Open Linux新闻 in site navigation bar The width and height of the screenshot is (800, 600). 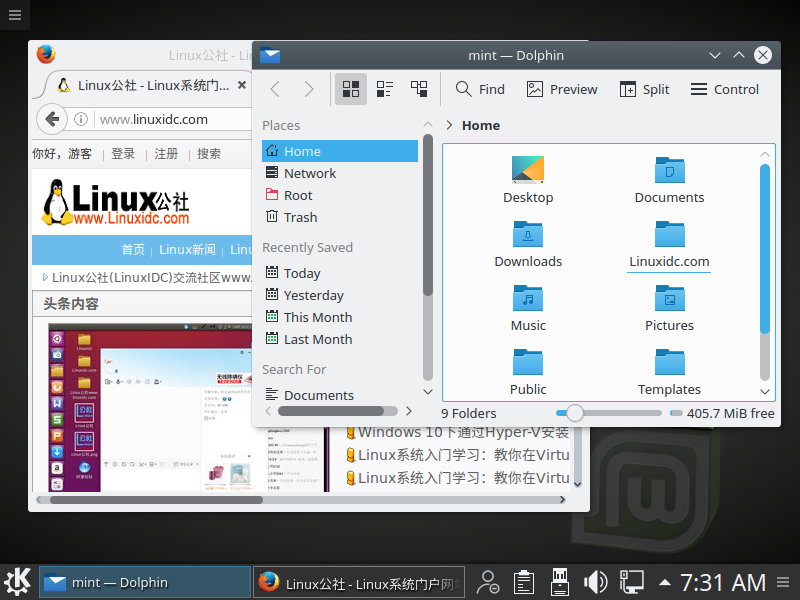187,249
